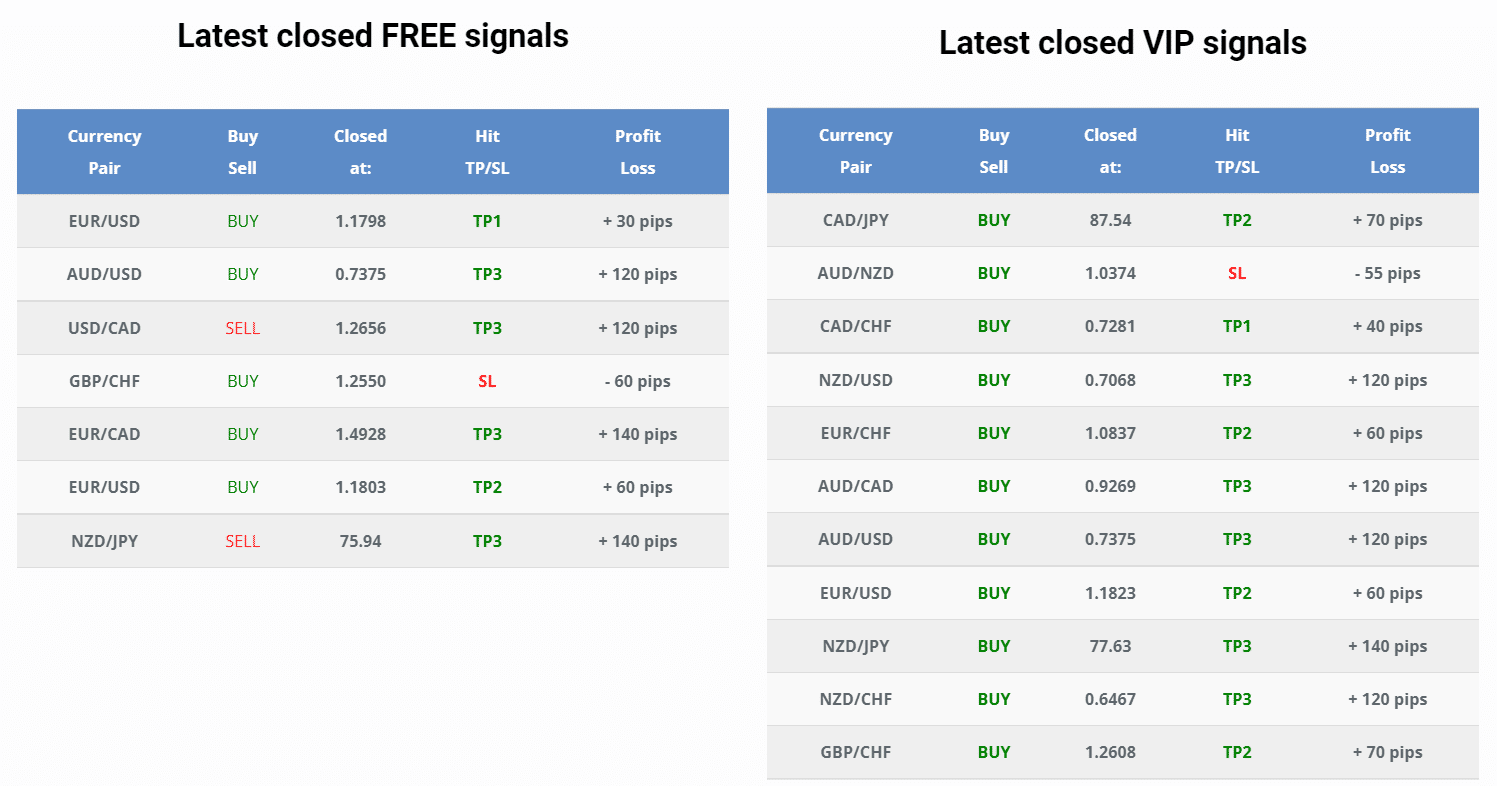The image size is (1497, 786).
Task: Open the NZD/CHF currency pair row
Action: [855, 699]
